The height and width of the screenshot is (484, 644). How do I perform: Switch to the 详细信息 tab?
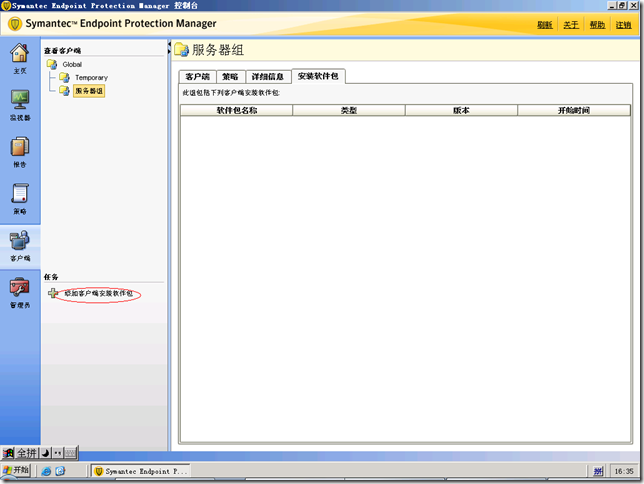[x=268, y=77]
